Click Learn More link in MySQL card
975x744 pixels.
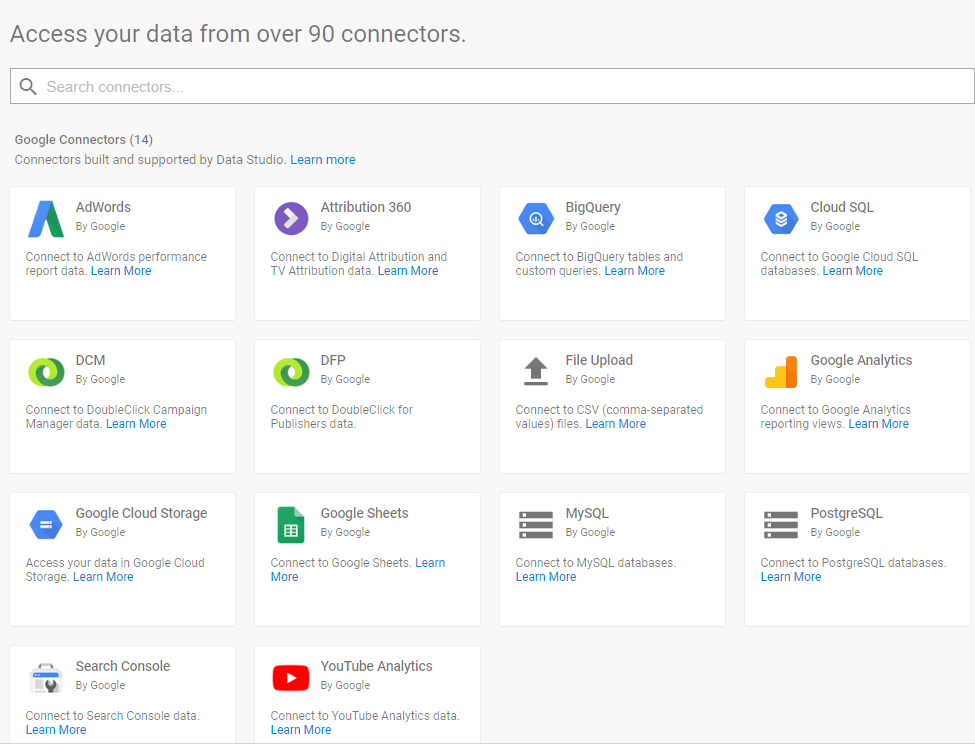tap(546, 577)
